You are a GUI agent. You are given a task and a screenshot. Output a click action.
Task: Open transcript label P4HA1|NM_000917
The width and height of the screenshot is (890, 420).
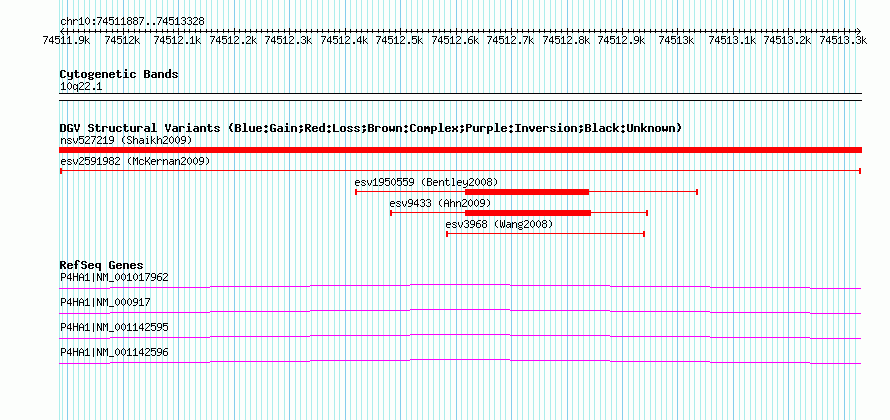pos(105,303)
